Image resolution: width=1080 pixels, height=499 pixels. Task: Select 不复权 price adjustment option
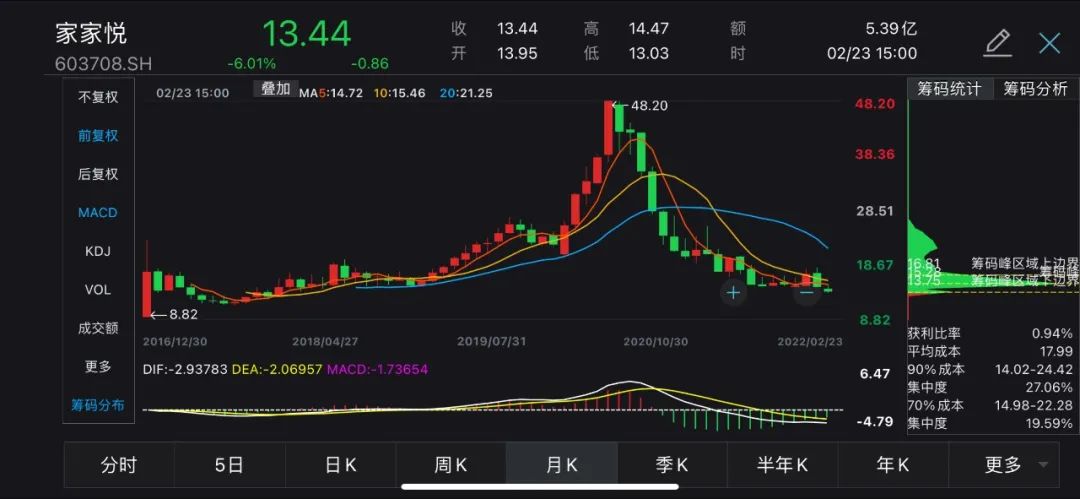tap(98, 97)
